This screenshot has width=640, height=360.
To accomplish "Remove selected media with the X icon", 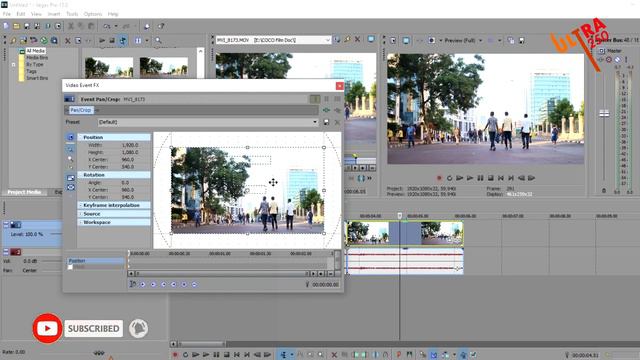I will click(67, 40).
